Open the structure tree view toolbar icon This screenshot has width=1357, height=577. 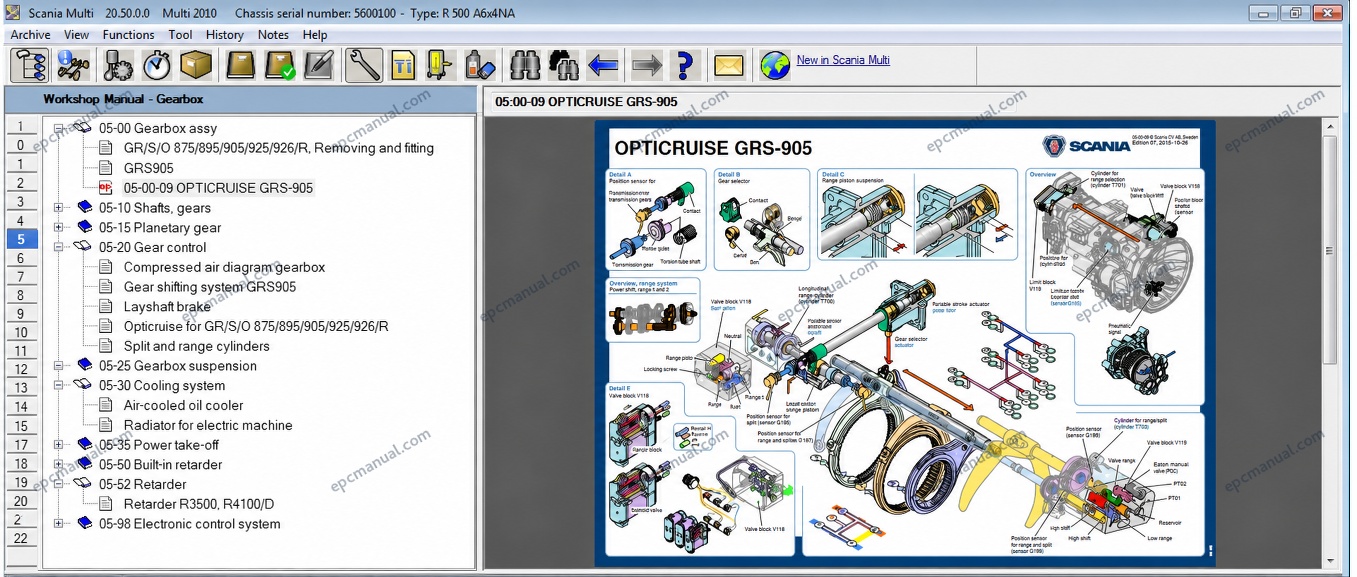pos(30,65)
